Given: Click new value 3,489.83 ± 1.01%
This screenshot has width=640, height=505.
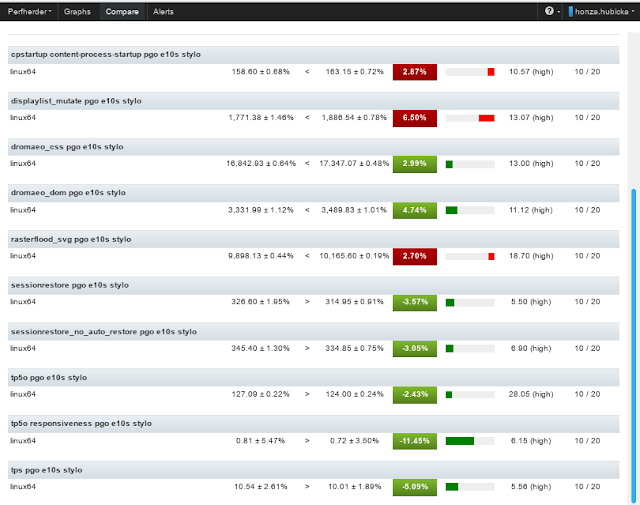Looking at the screenshot, I should [x=354, y=210].
